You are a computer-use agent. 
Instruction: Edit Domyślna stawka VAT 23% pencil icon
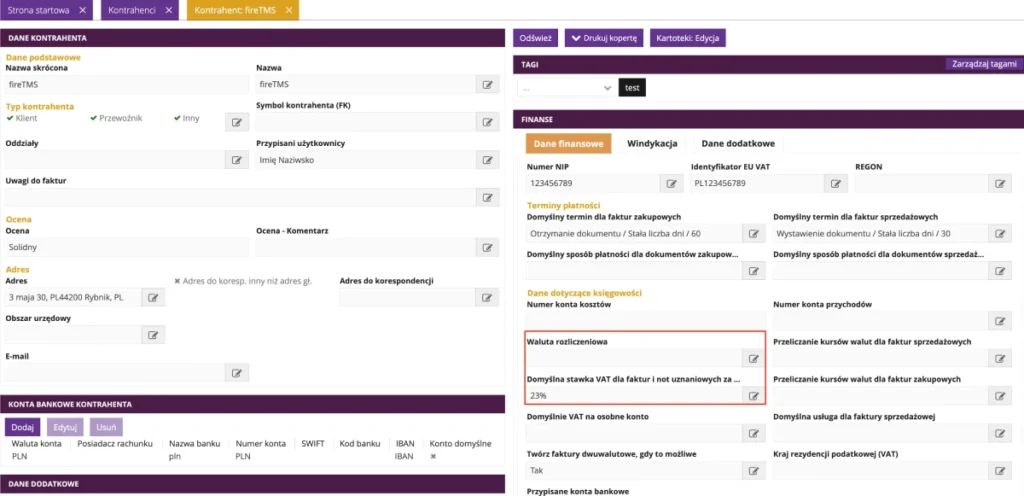click(x=753, y=395)
